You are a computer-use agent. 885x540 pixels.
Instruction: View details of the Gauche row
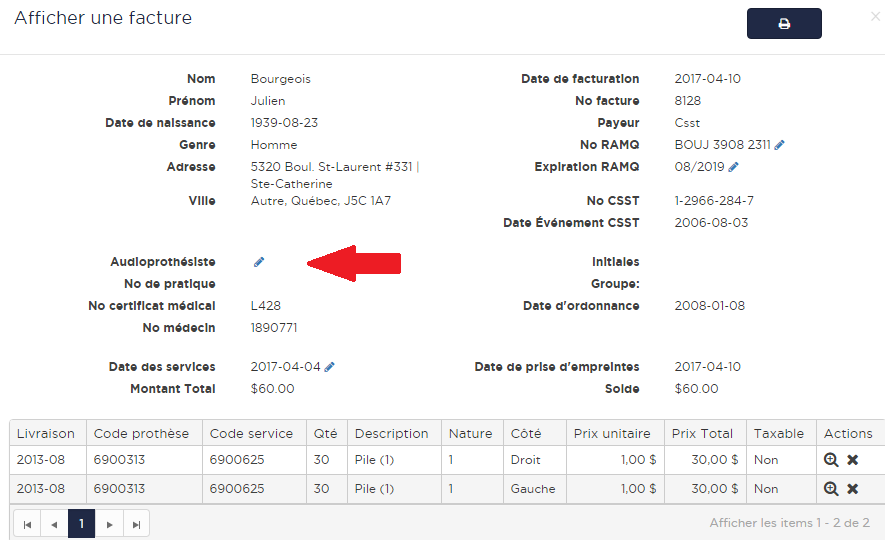(831, 489)
